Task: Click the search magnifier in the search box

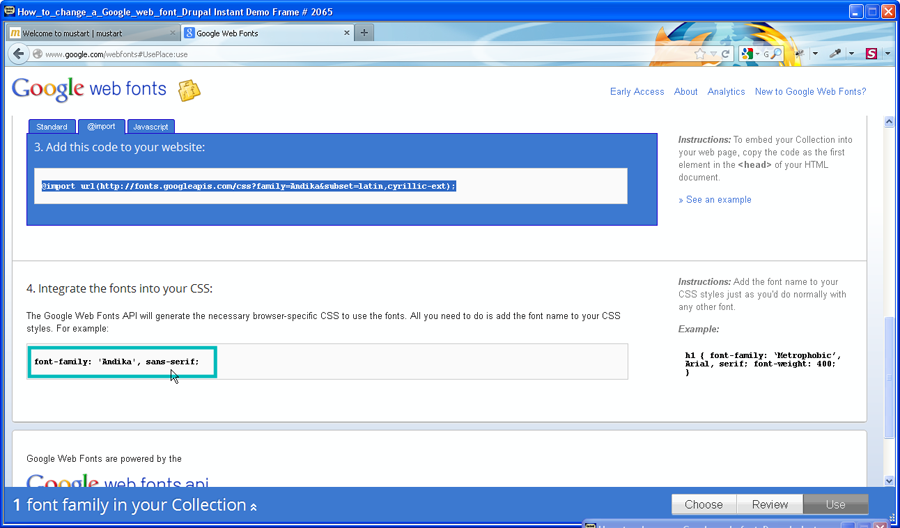Action: point(778,54)
